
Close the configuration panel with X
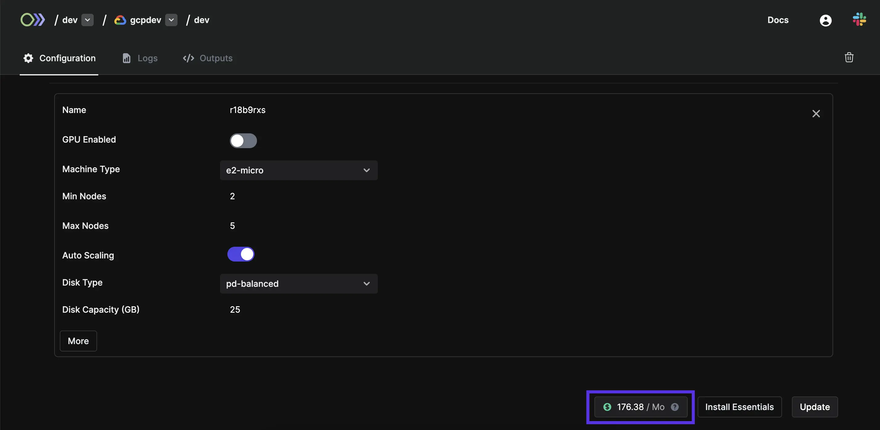[x=816, y=114]
